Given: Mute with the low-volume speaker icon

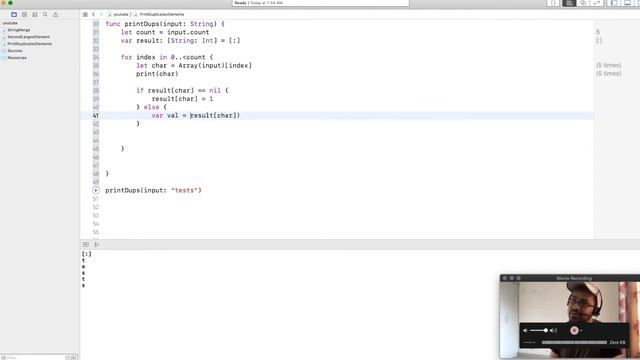Looking at the screenshot, I should point(525,331).
